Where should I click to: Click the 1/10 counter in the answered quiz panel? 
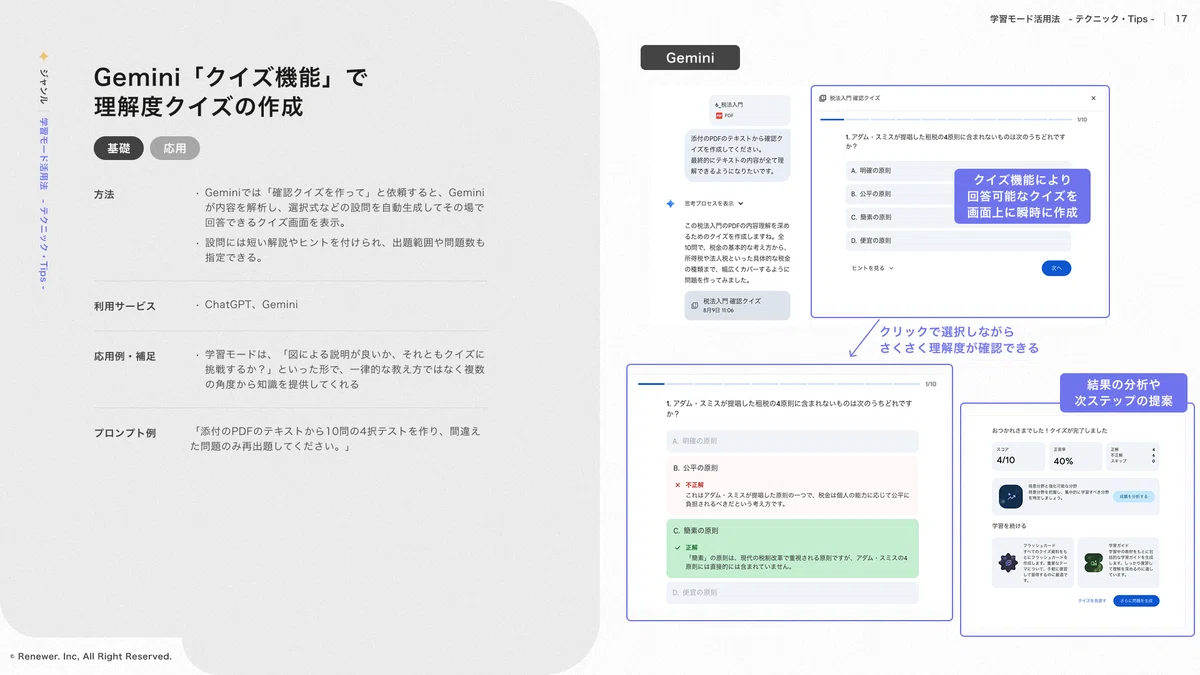tap(931, 383)
